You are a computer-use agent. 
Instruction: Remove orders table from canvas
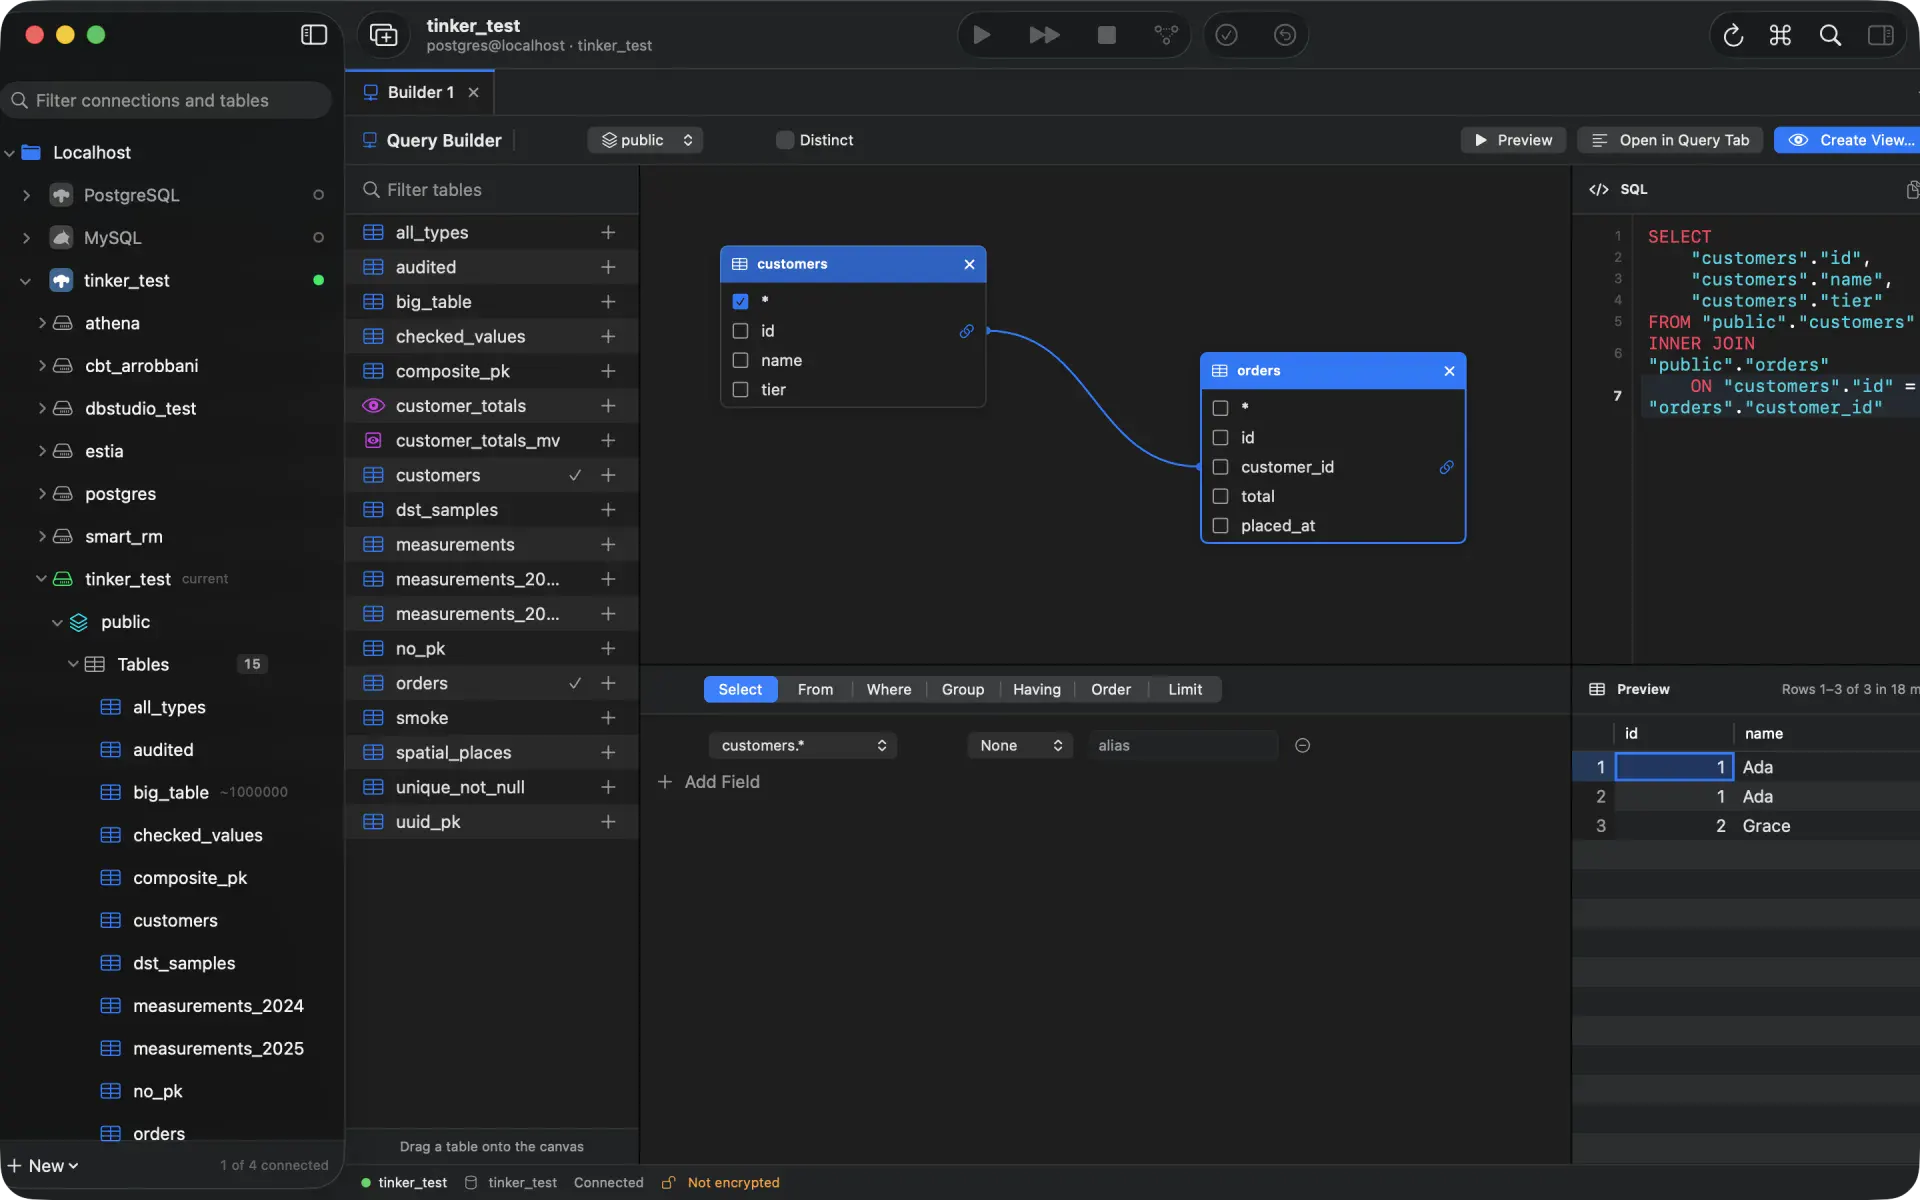[x=1448, y=371]
